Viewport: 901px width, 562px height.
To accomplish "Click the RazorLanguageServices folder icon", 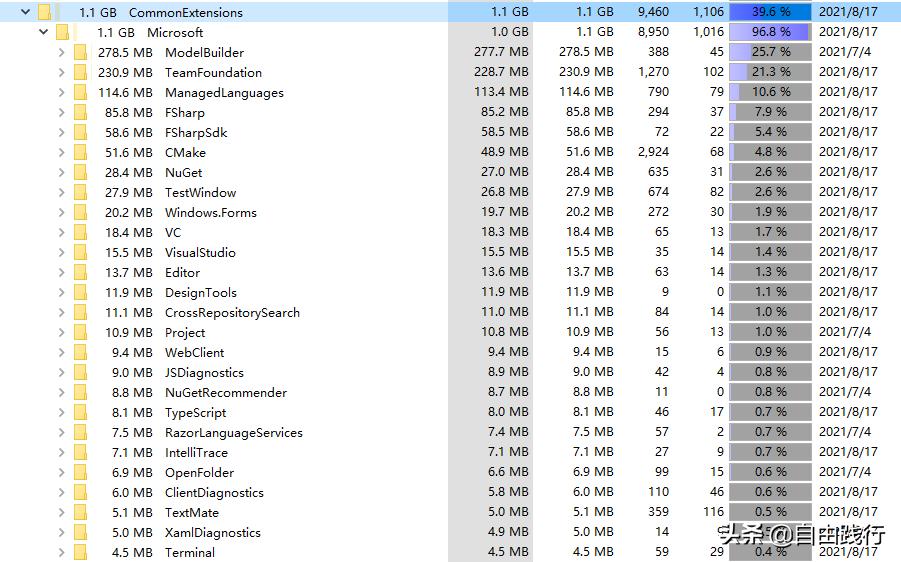I will [x=80, y=432].
